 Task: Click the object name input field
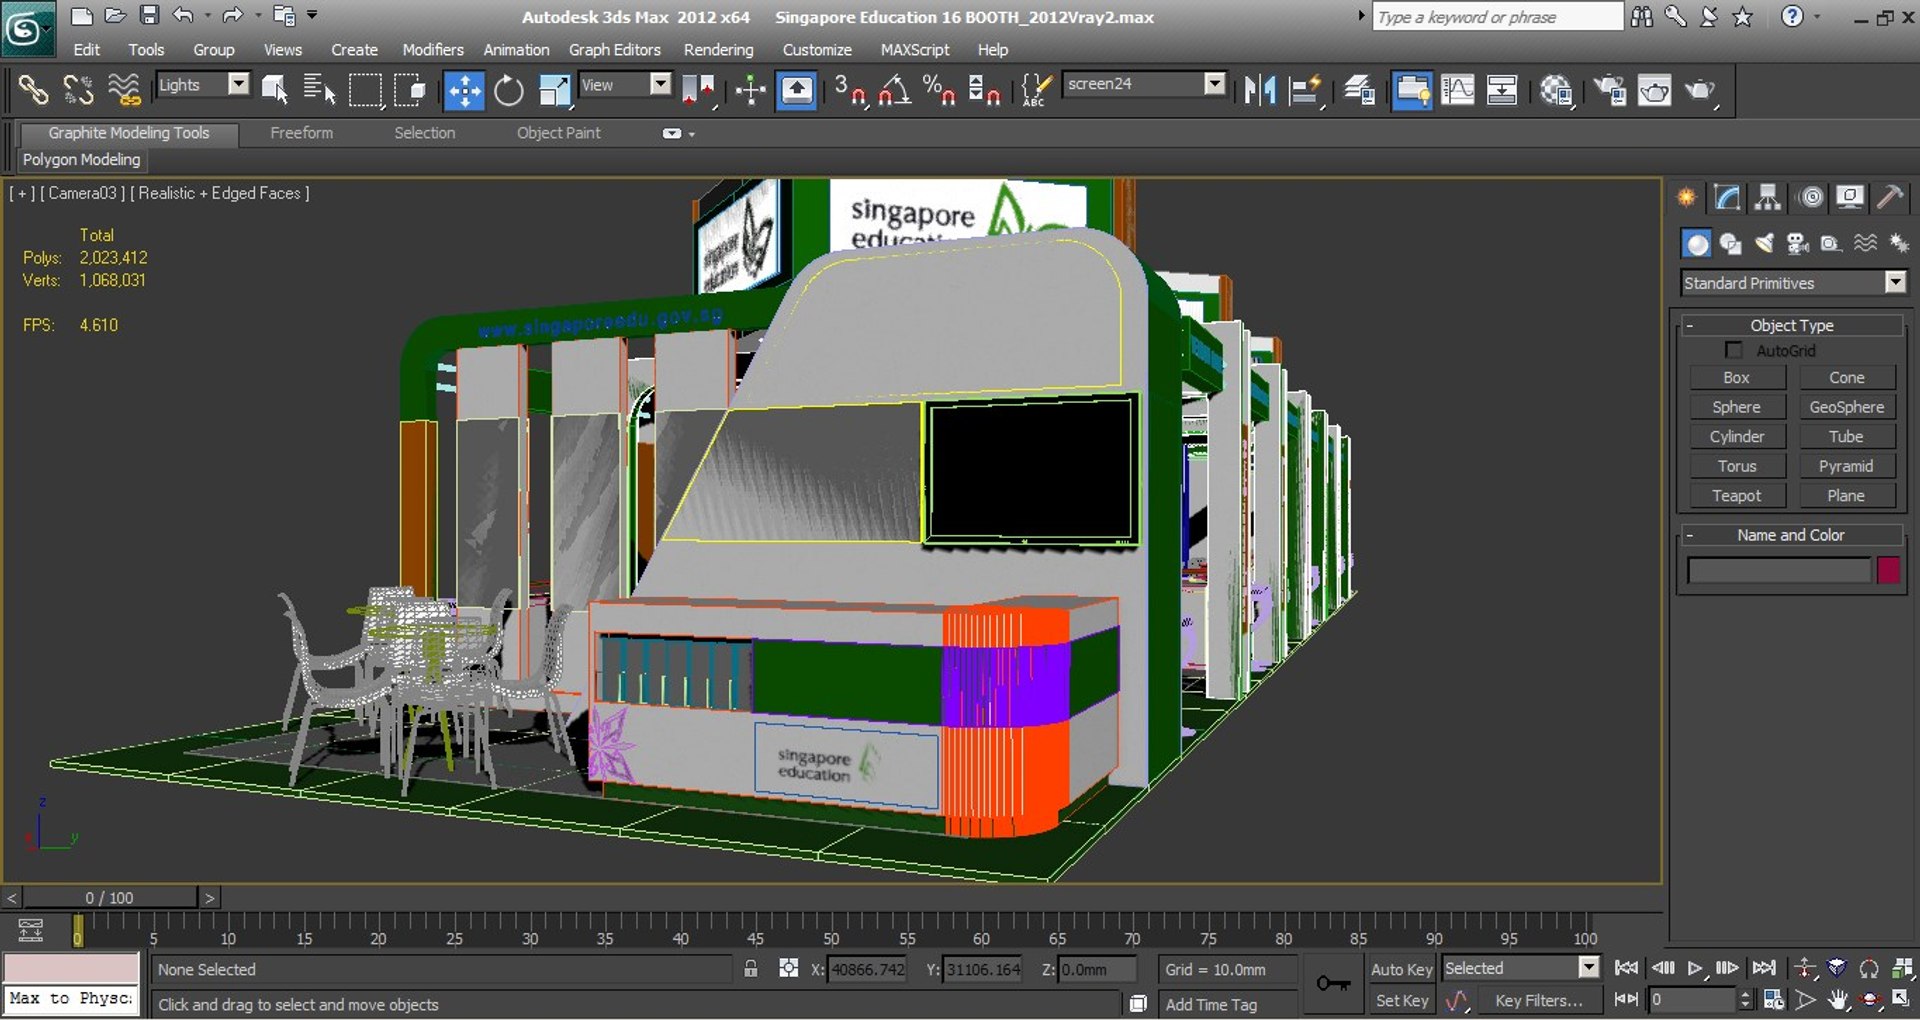pyautogui.click(x=1778, y=570)
